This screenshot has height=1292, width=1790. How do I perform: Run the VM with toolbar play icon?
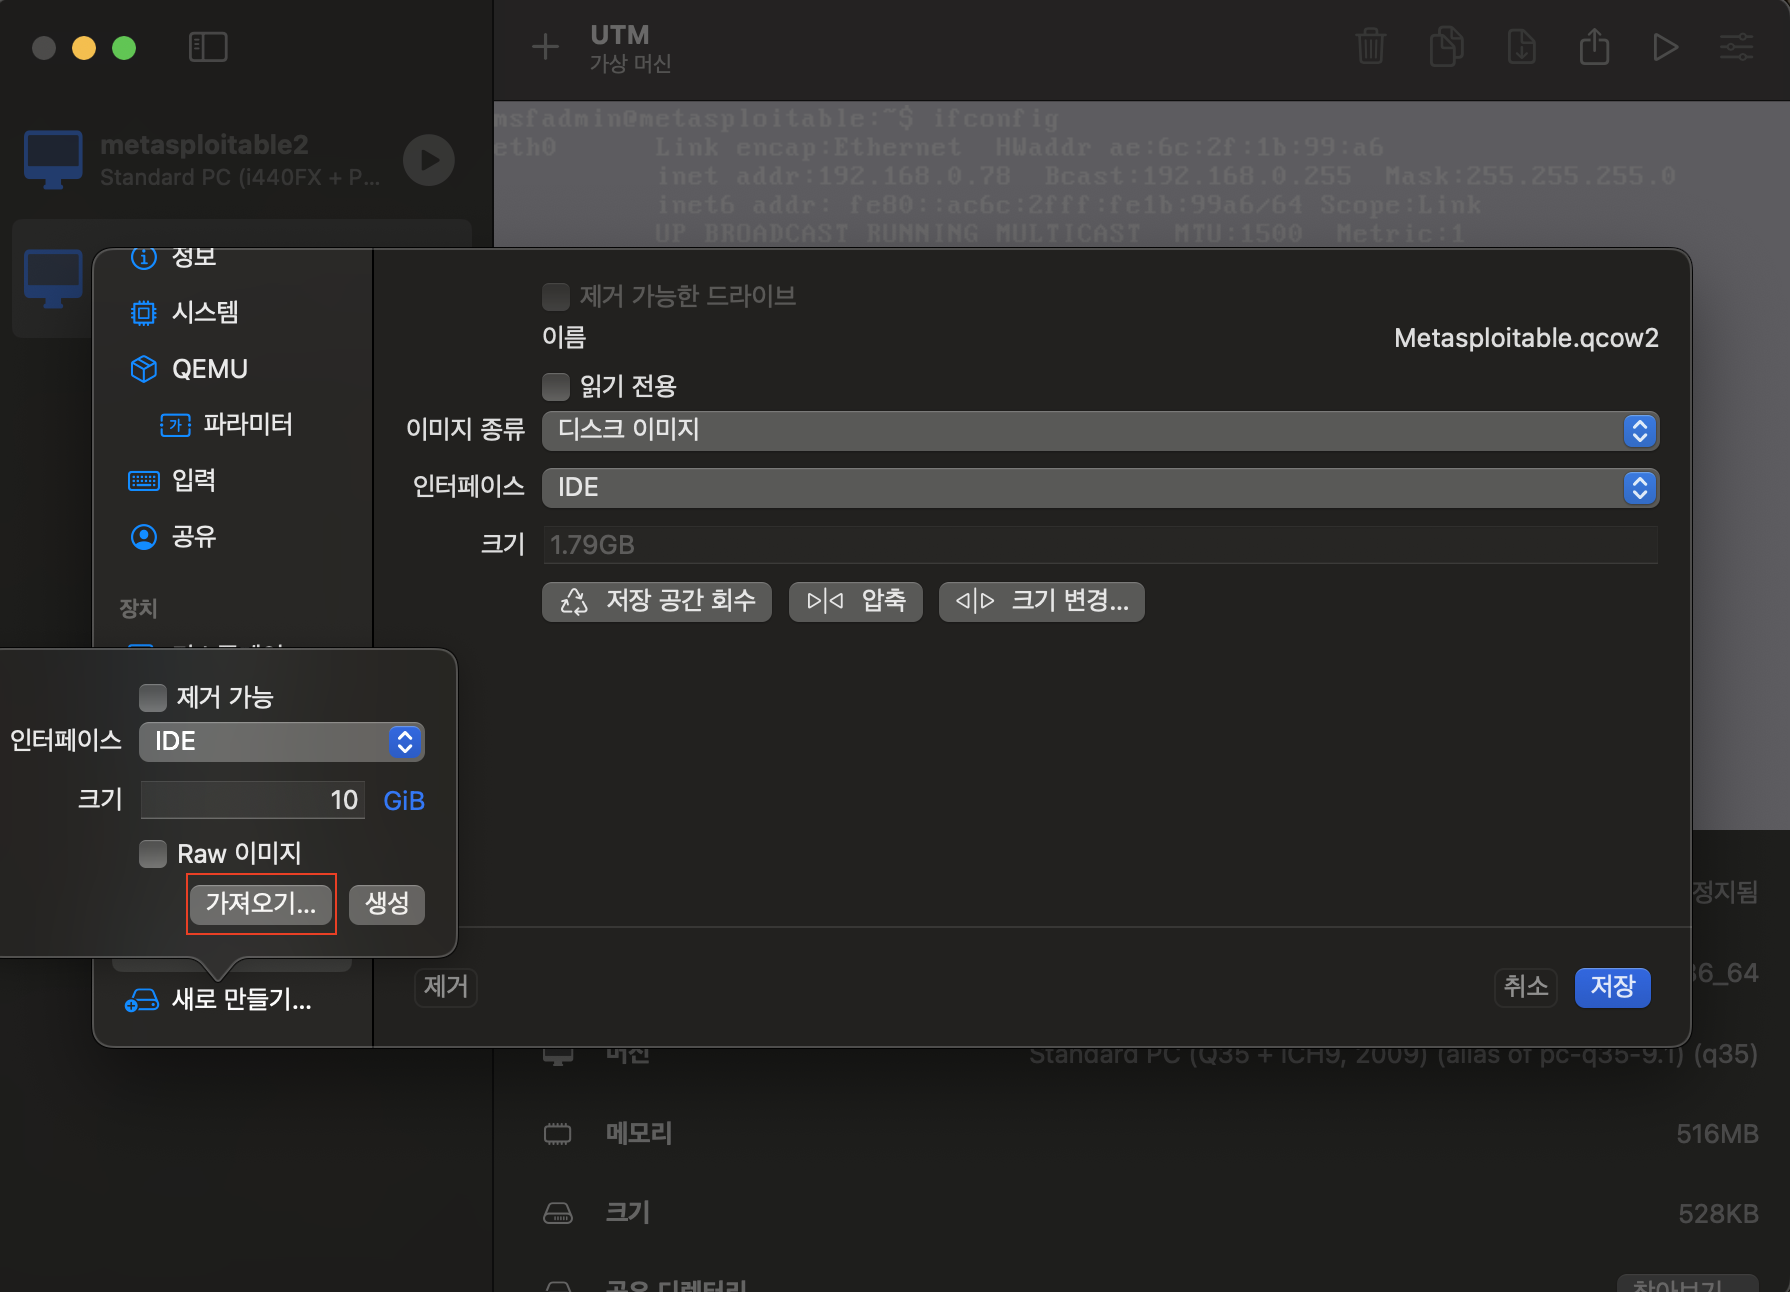point(1665,47)
